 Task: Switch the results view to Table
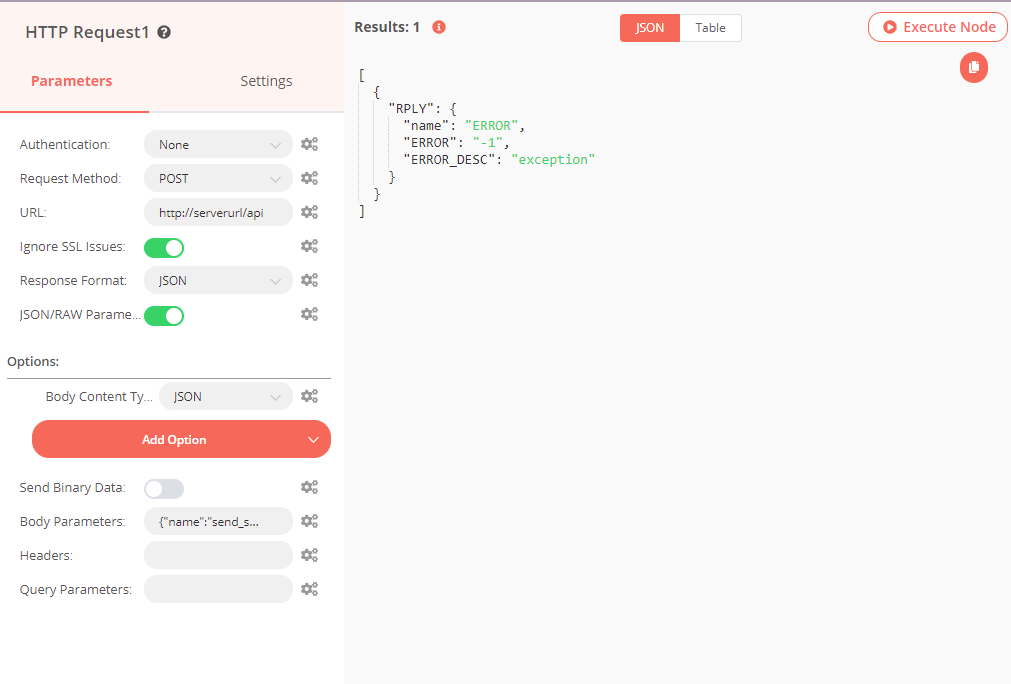coord(710,28)
